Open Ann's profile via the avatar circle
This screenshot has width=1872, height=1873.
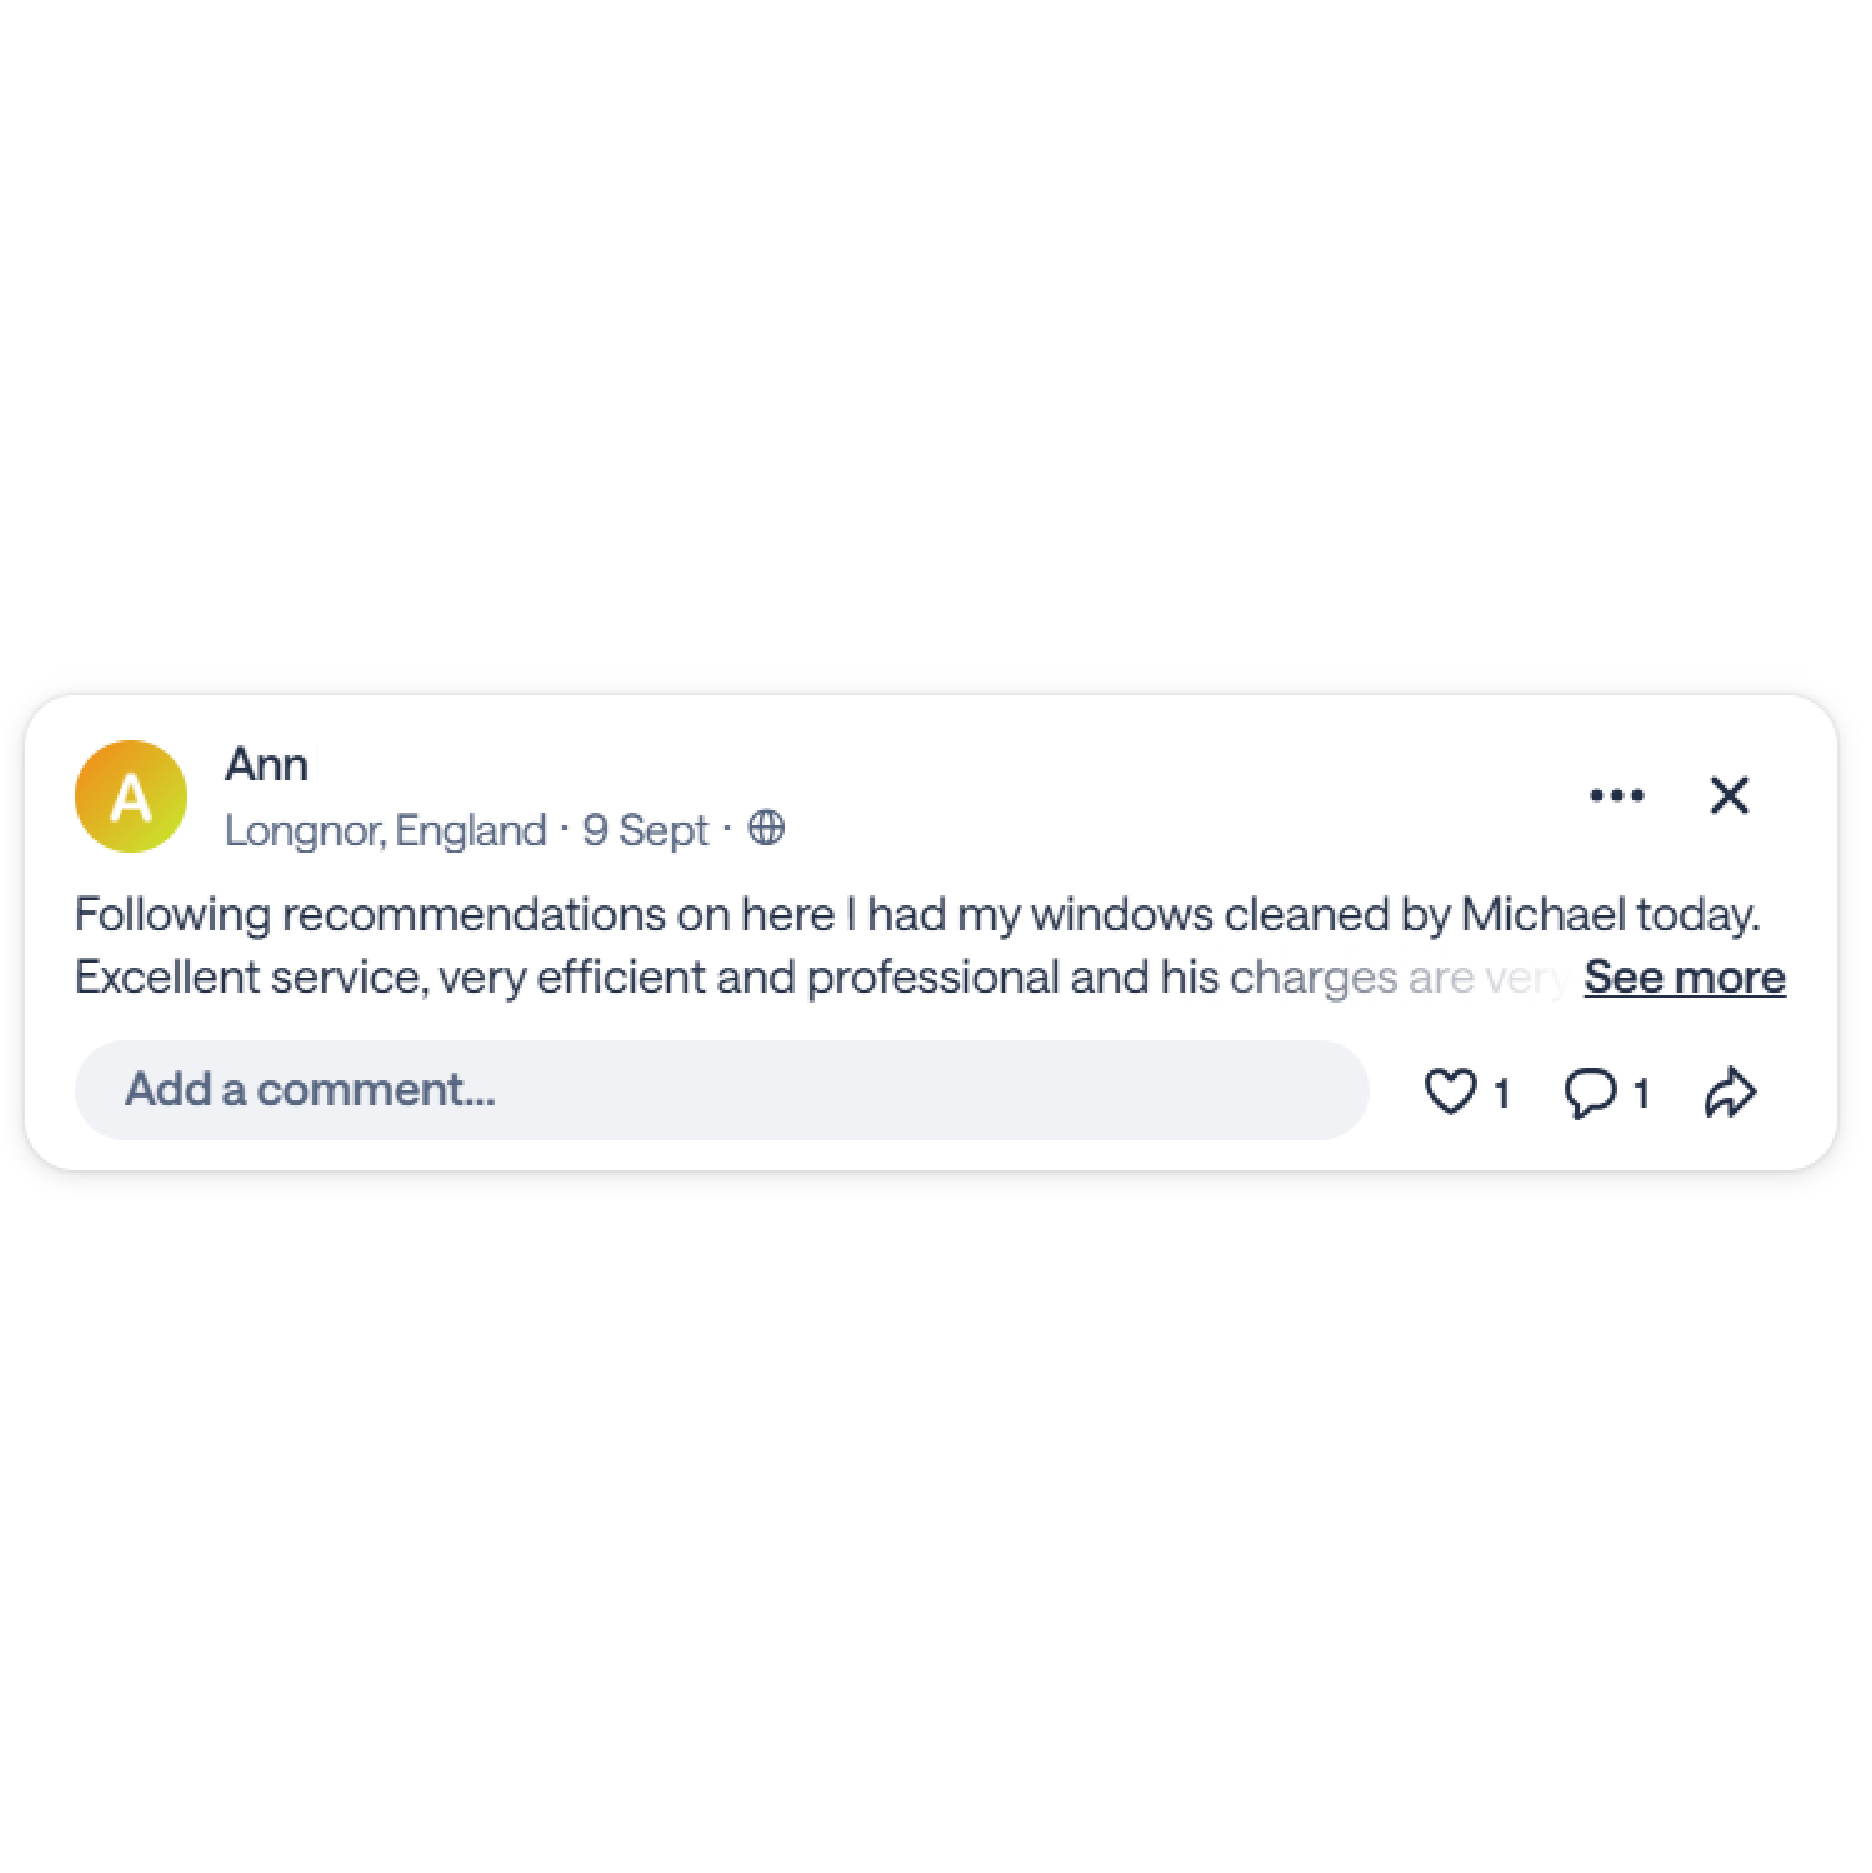(x=131, y=796)
